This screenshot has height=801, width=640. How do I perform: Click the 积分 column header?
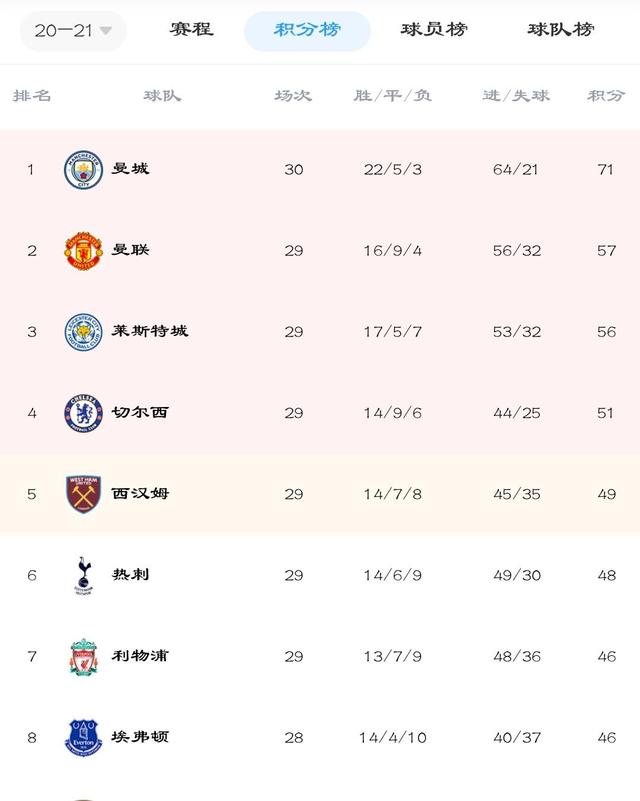606,96
